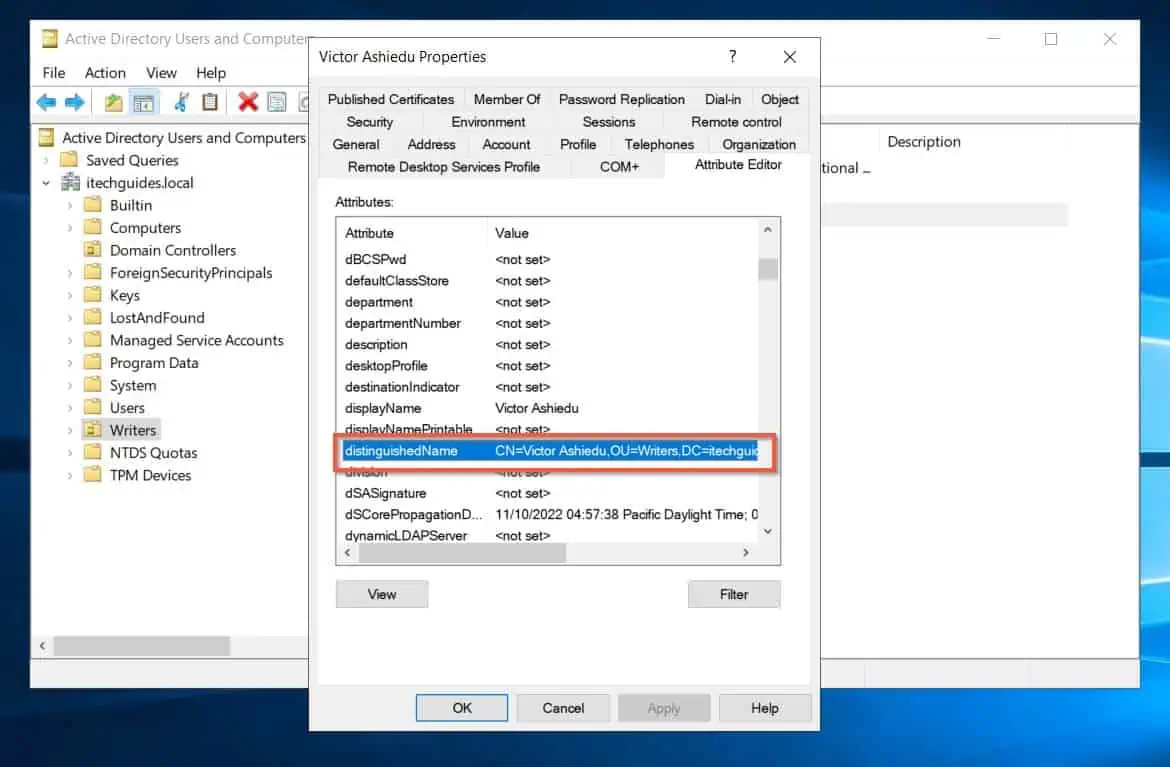This screenshot has height=767, width=1170.
Task: Select the Saved Queries folder icon
Action: coord(69,160)
